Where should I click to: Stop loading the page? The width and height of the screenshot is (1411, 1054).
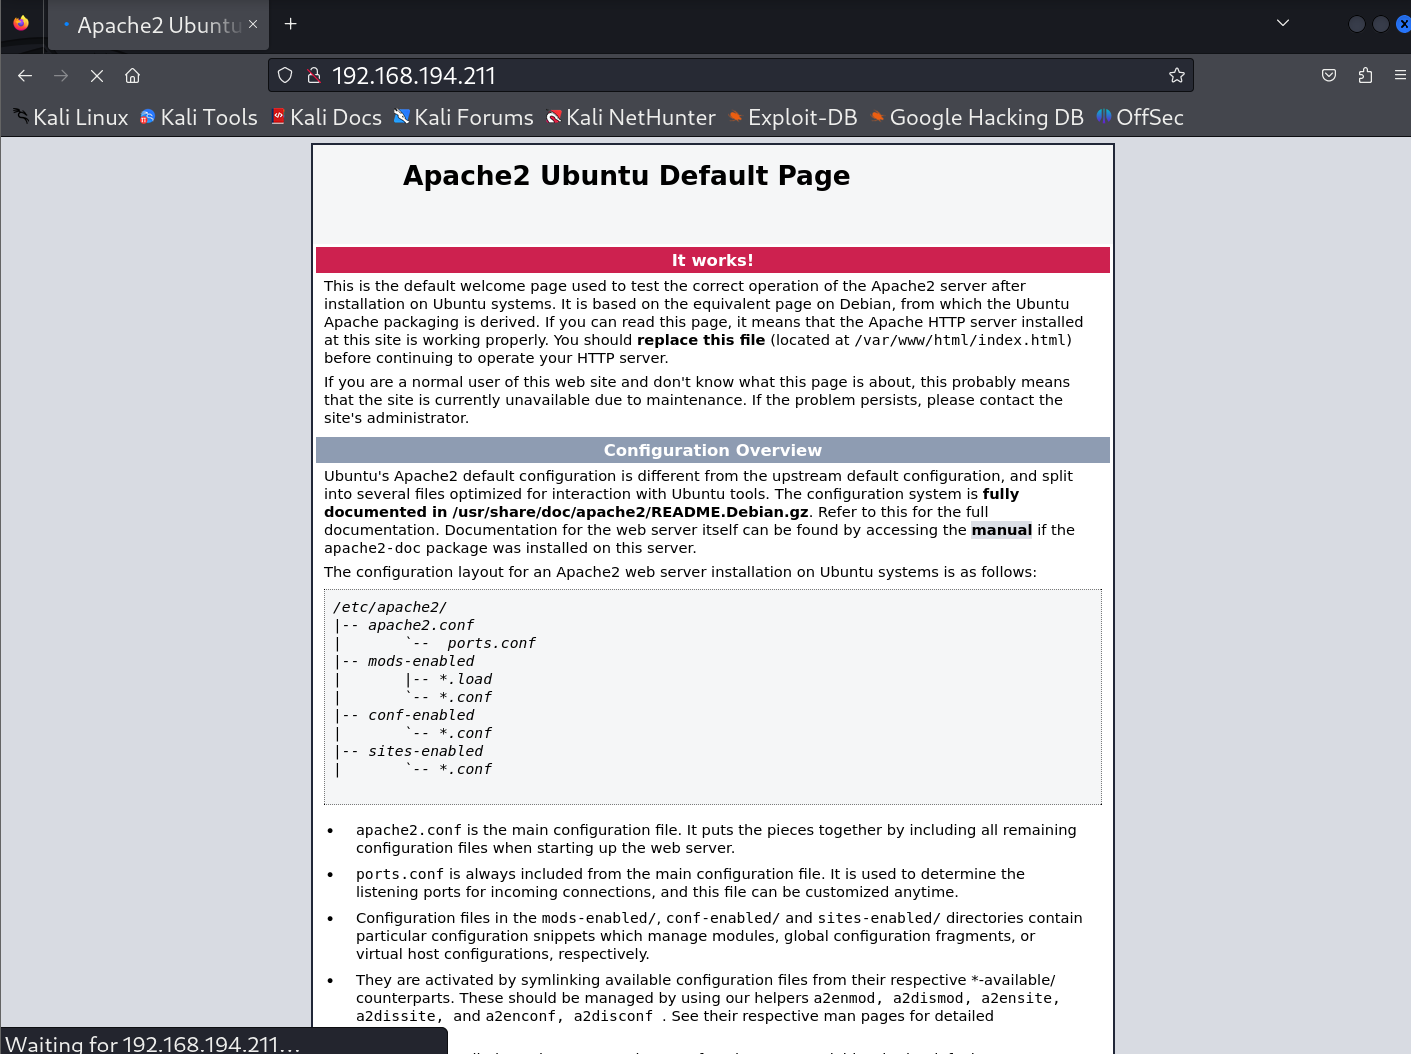97,75
